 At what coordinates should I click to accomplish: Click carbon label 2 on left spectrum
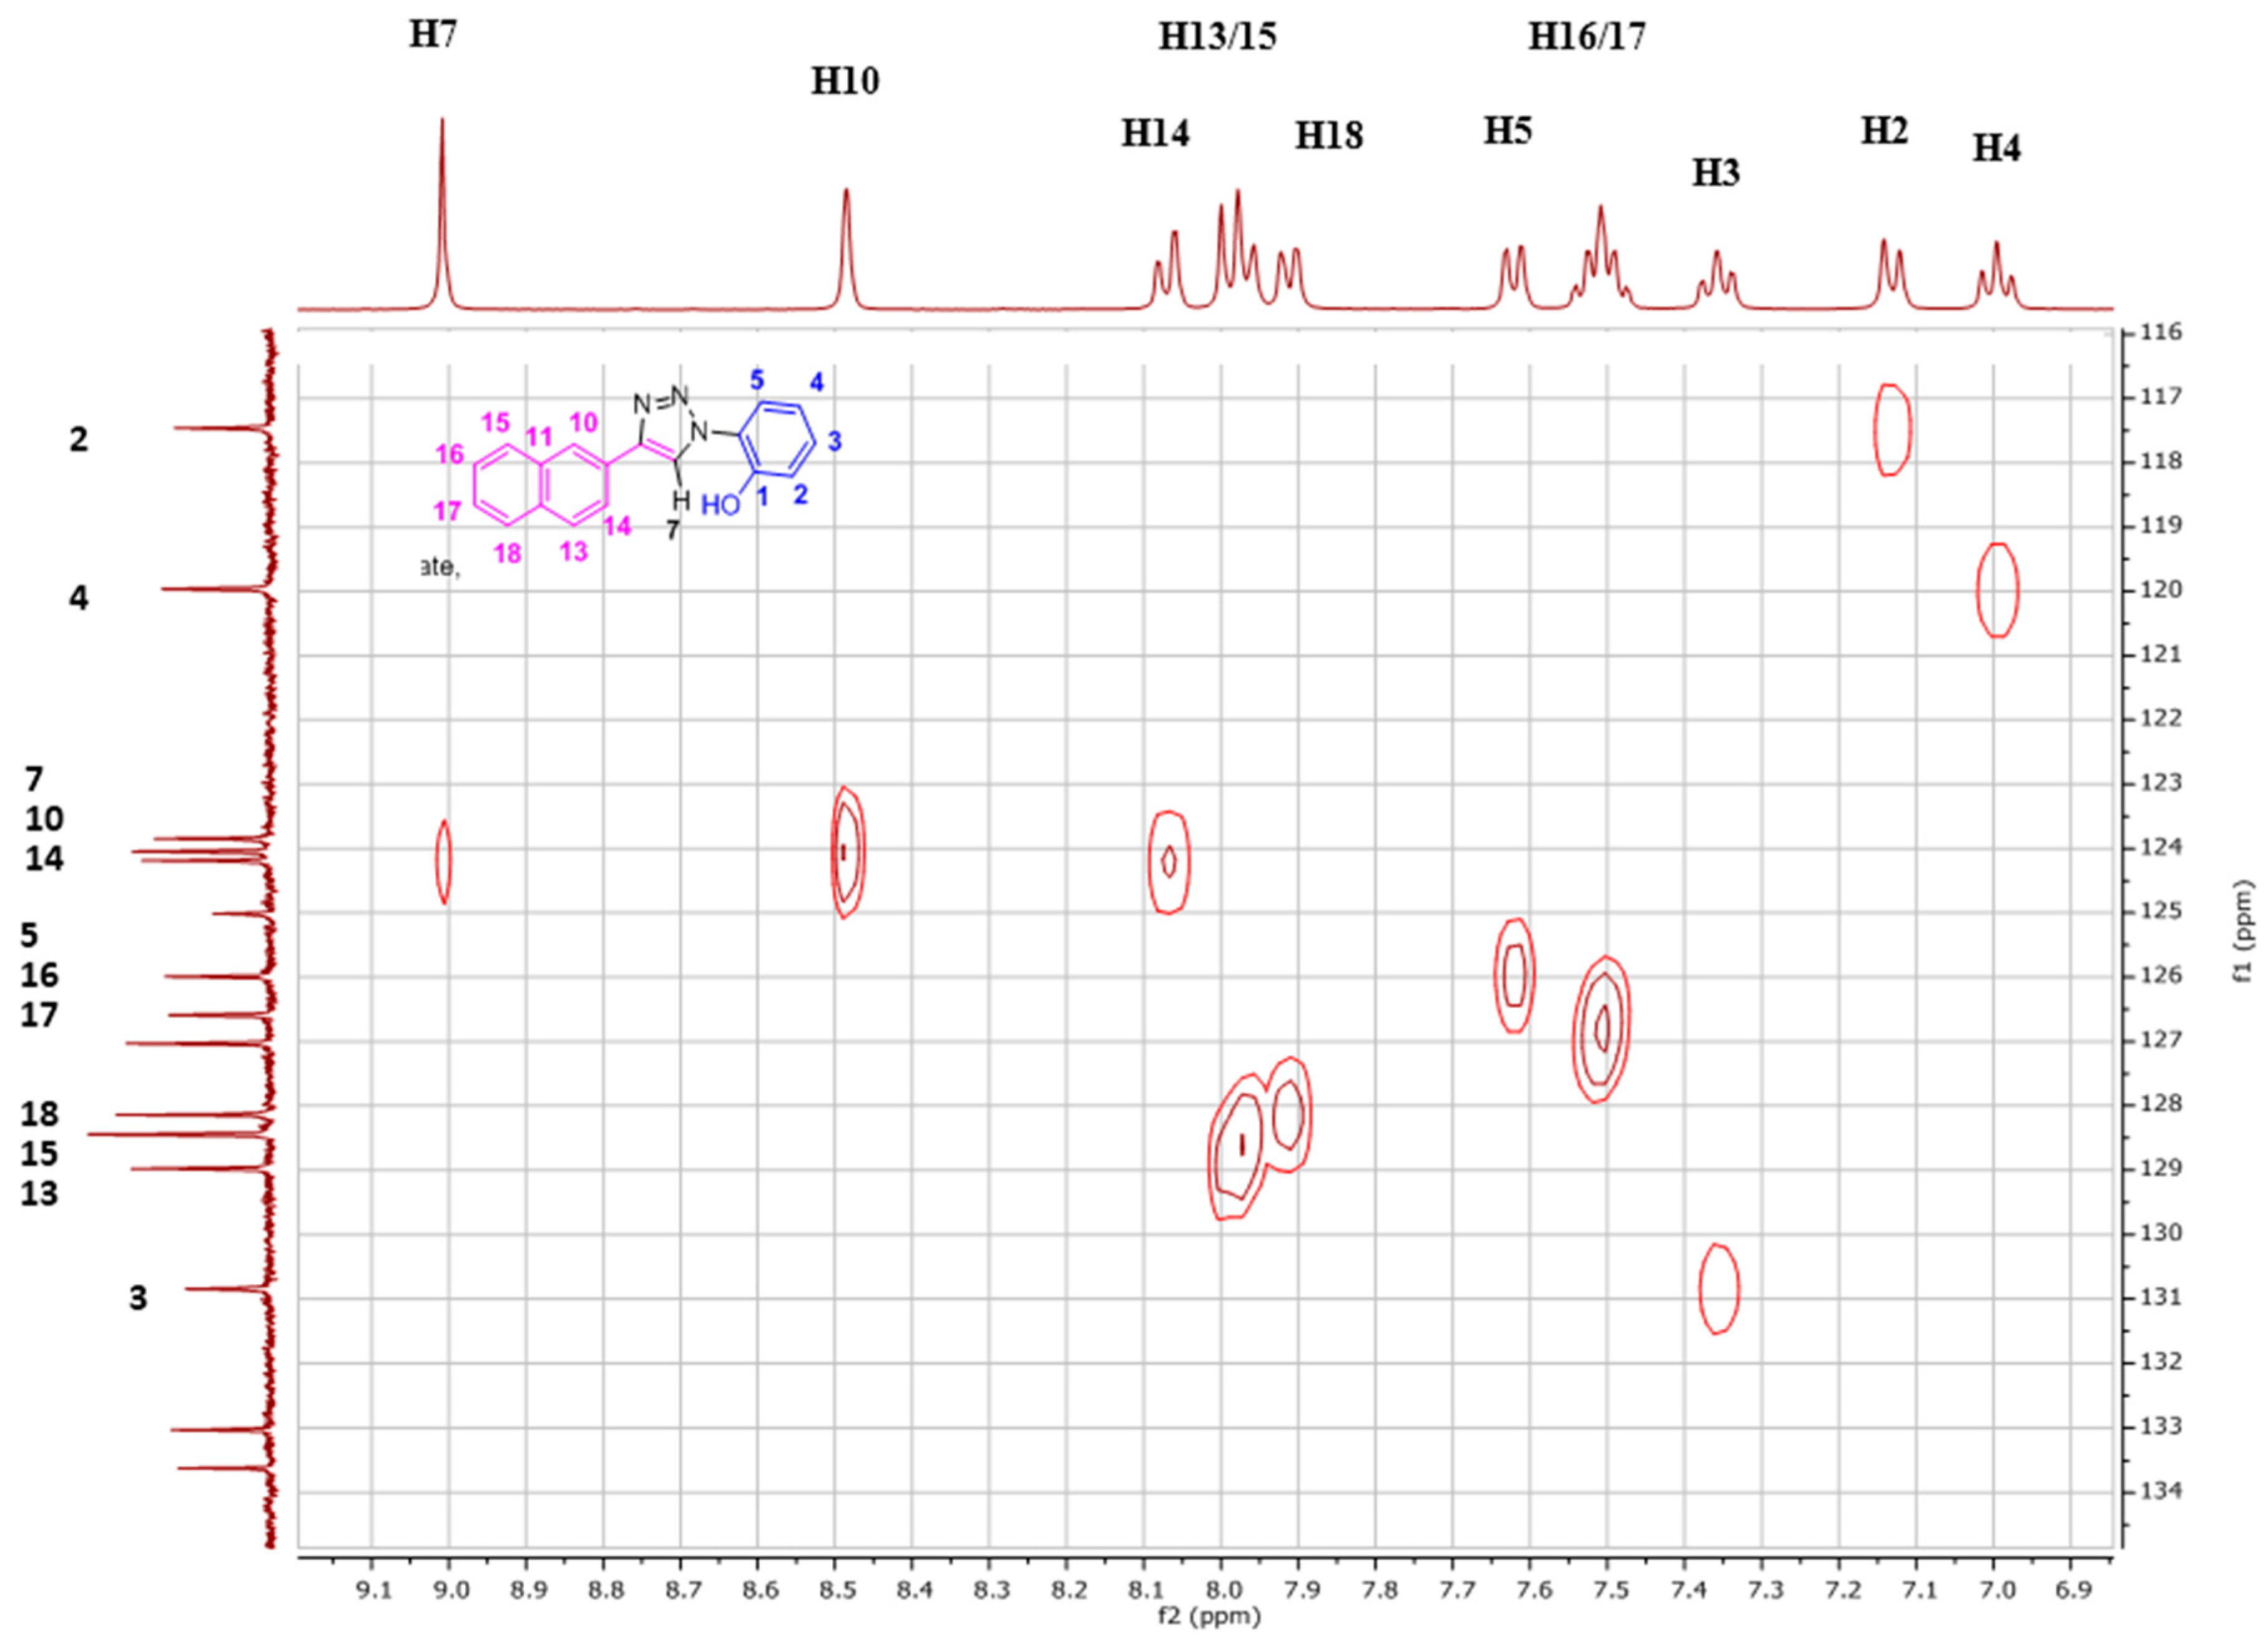click(78, 439)
